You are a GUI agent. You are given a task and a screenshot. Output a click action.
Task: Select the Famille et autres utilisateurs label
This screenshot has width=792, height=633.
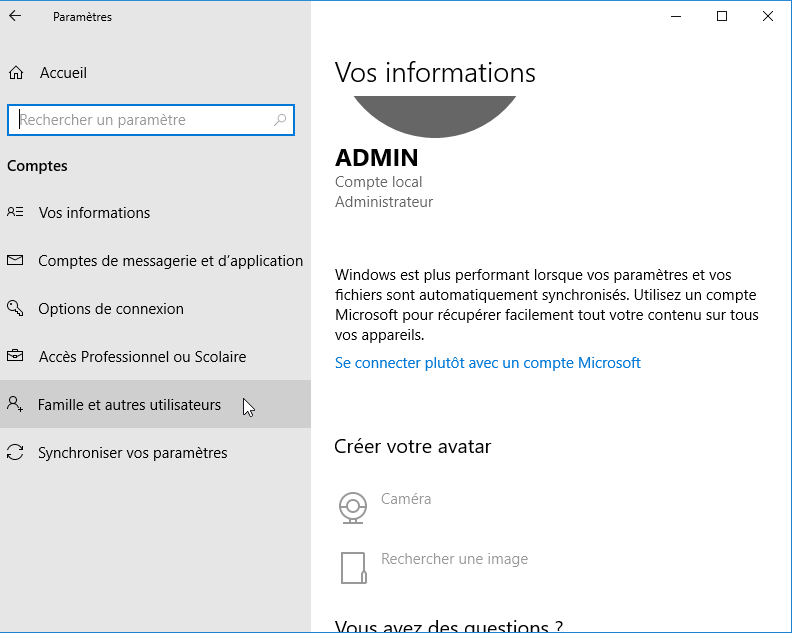pos(129,405)
